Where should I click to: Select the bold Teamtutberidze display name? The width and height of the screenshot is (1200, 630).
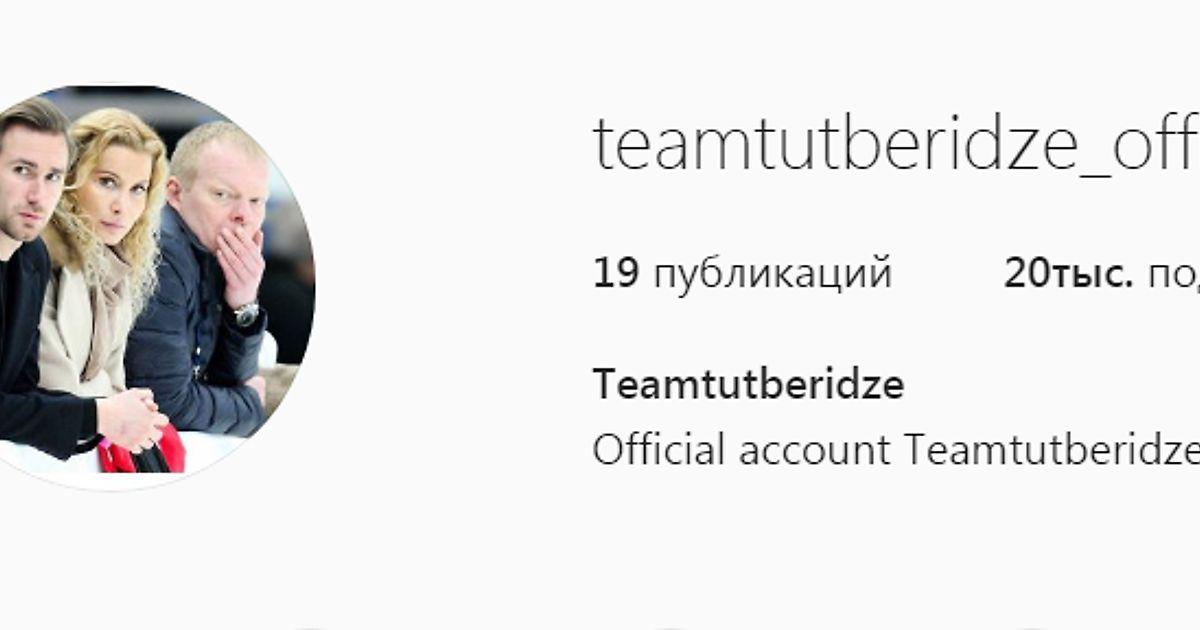[x=748, y=385]
